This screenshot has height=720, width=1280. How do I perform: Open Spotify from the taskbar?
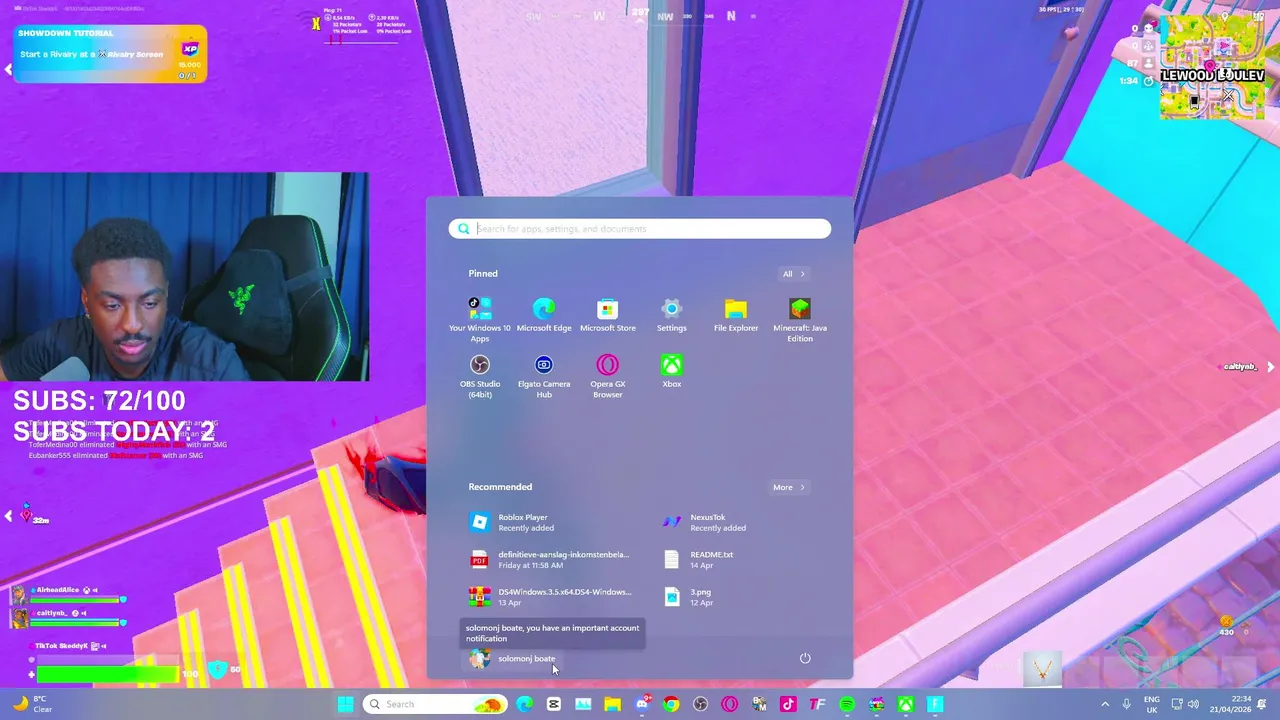pos(847,704)
